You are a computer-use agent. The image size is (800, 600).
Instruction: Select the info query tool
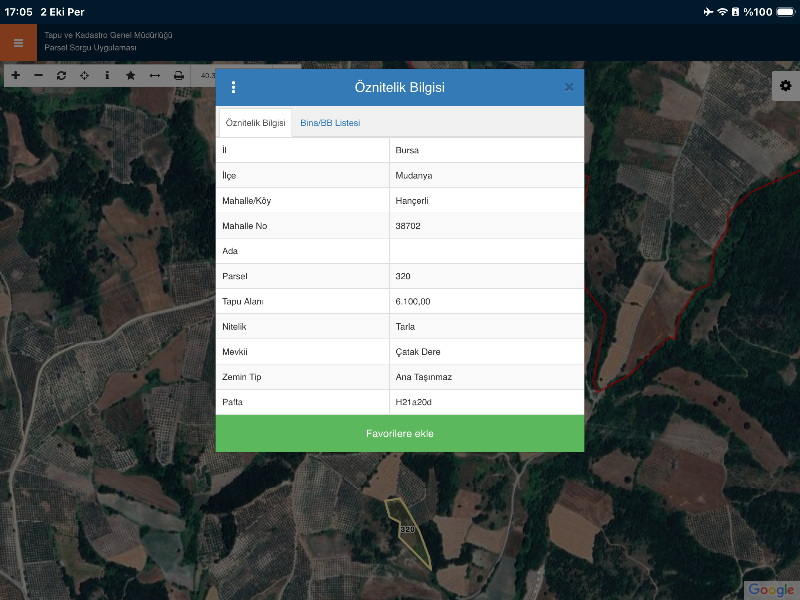click(x=107, y=75)
